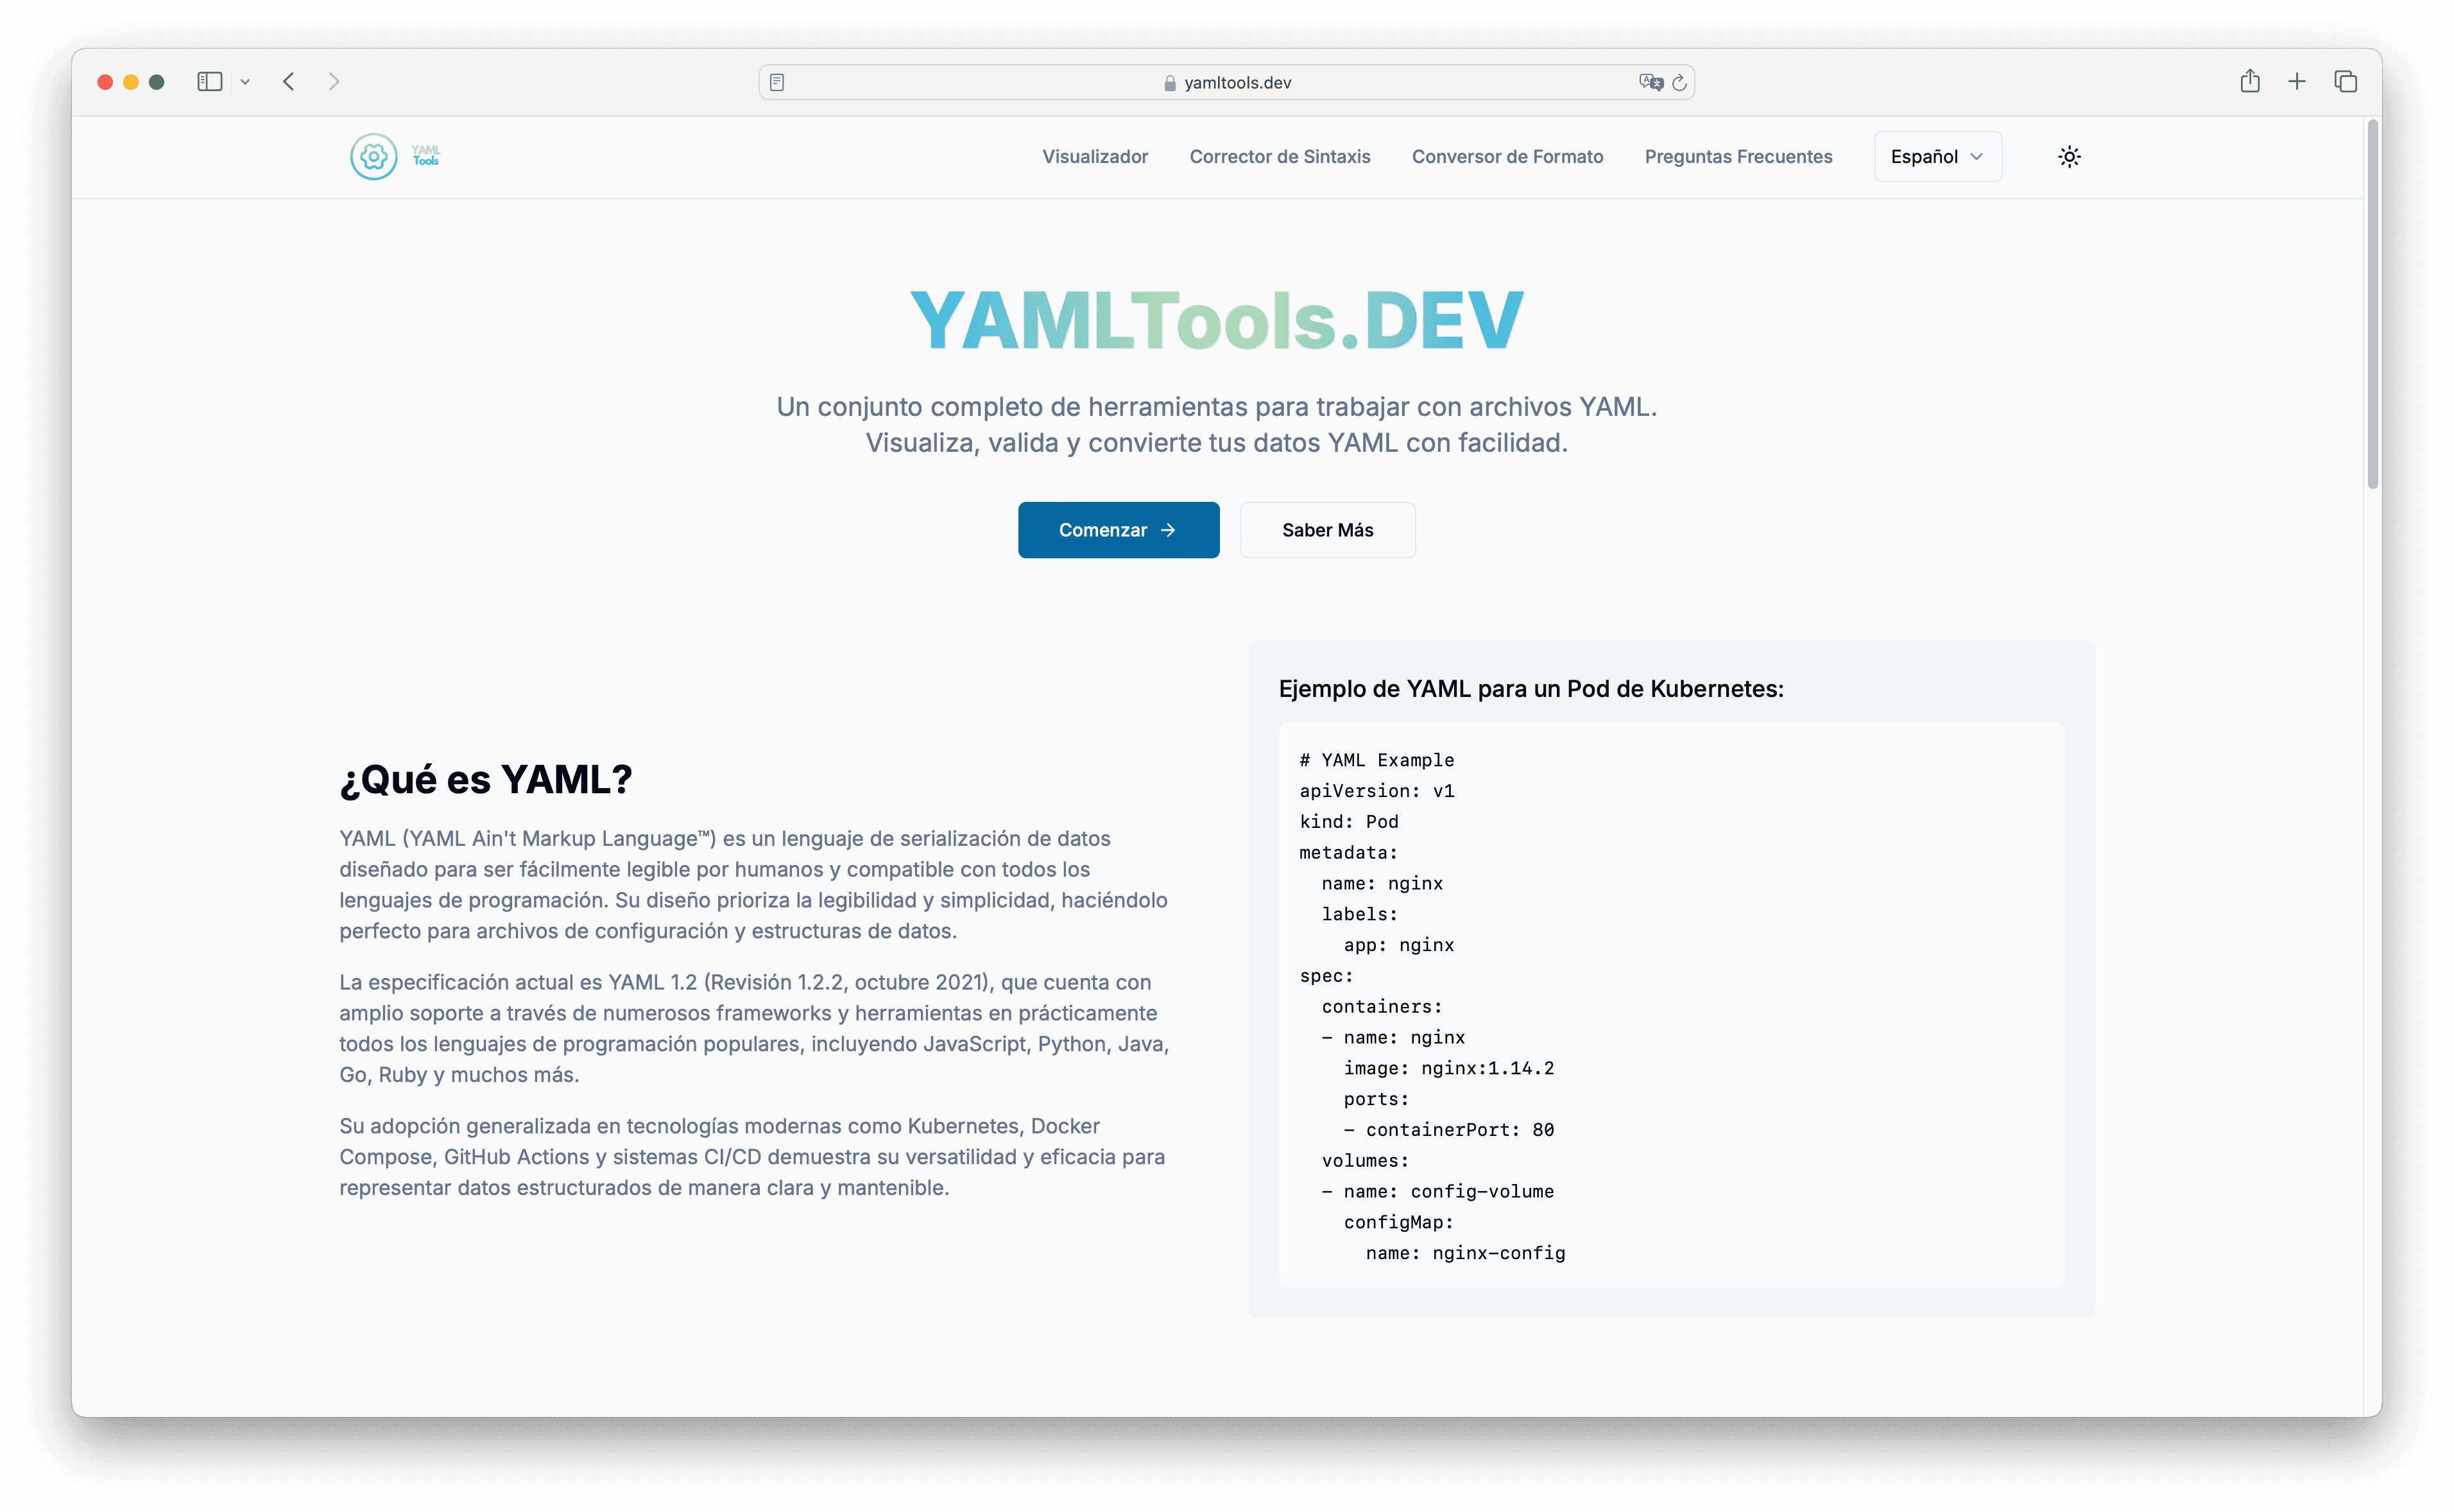Click the '¿Qué es YAML?' heading

coord(486,780)
